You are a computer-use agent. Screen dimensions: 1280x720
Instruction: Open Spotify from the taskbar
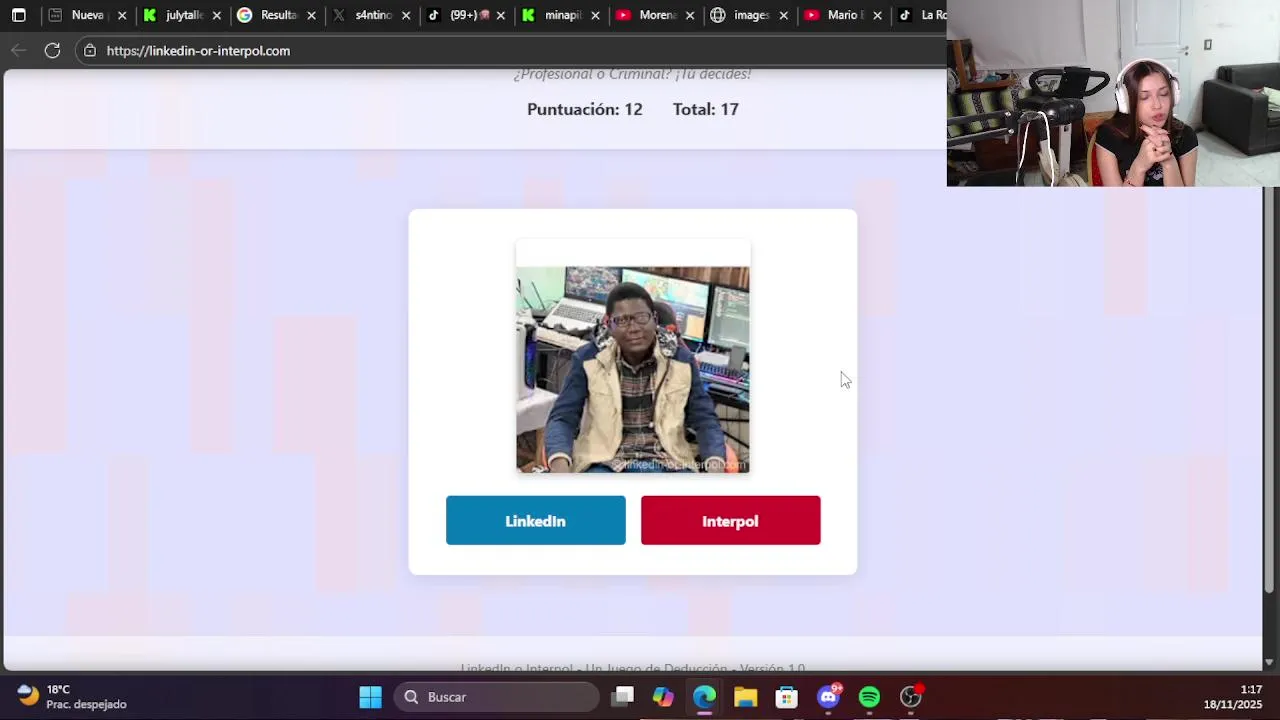pyautogui.click(x=869, y=697)
